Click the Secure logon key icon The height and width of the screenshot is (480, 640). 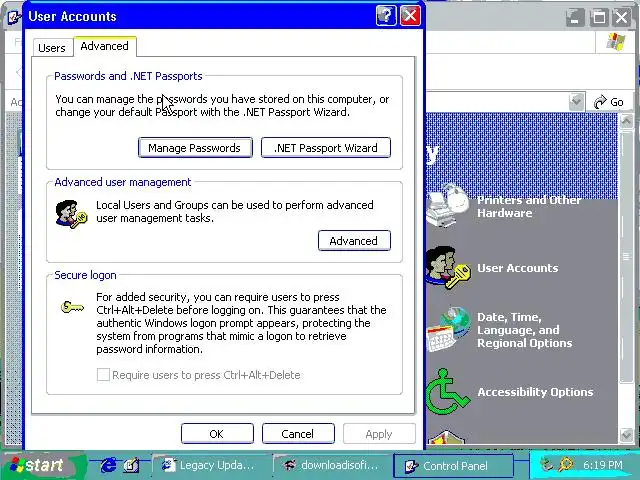coord(72,307)
